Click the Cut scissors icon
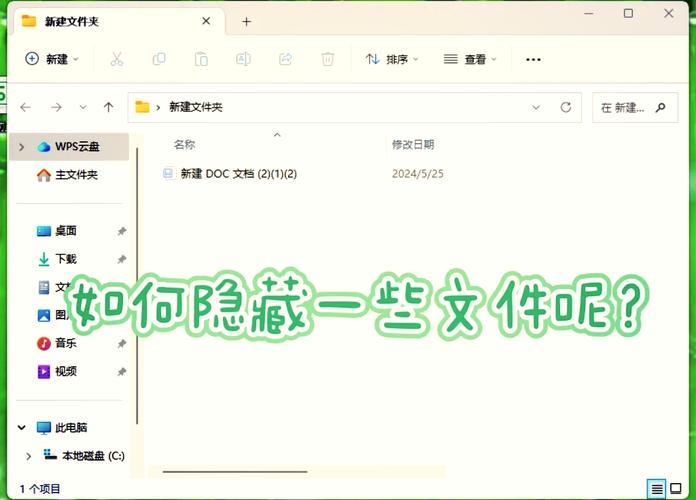Viewport: 696px width, 500px height. (116, 59)
